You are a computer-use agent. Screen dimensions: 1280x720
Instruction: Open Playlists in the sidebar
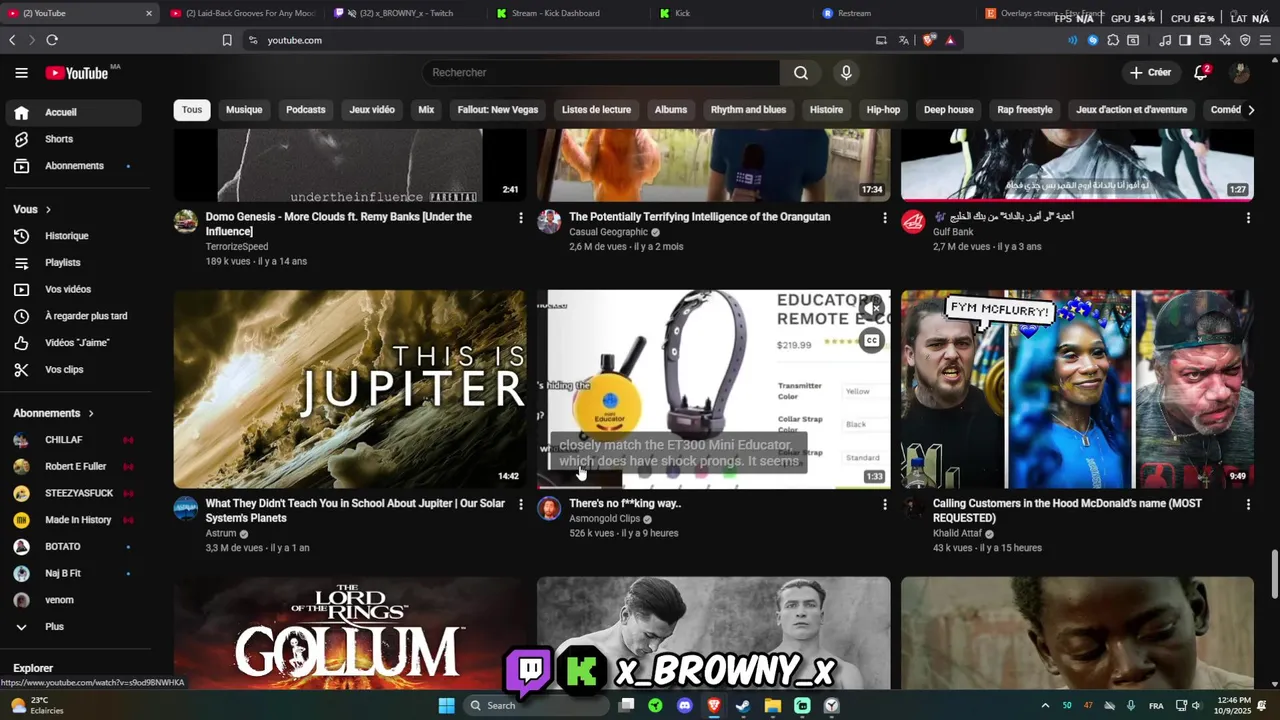74,263
